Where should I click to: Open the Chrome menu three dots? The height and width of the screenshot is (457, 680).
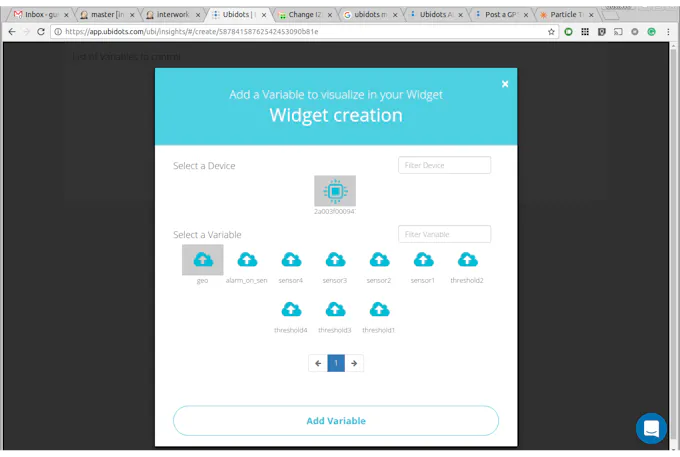pyautogui.click(x=668, y=32)
